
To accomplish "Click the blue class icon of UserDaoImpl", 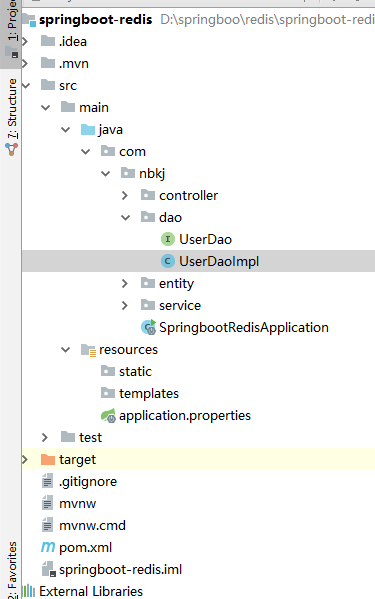I will click(x=168, y=261).
